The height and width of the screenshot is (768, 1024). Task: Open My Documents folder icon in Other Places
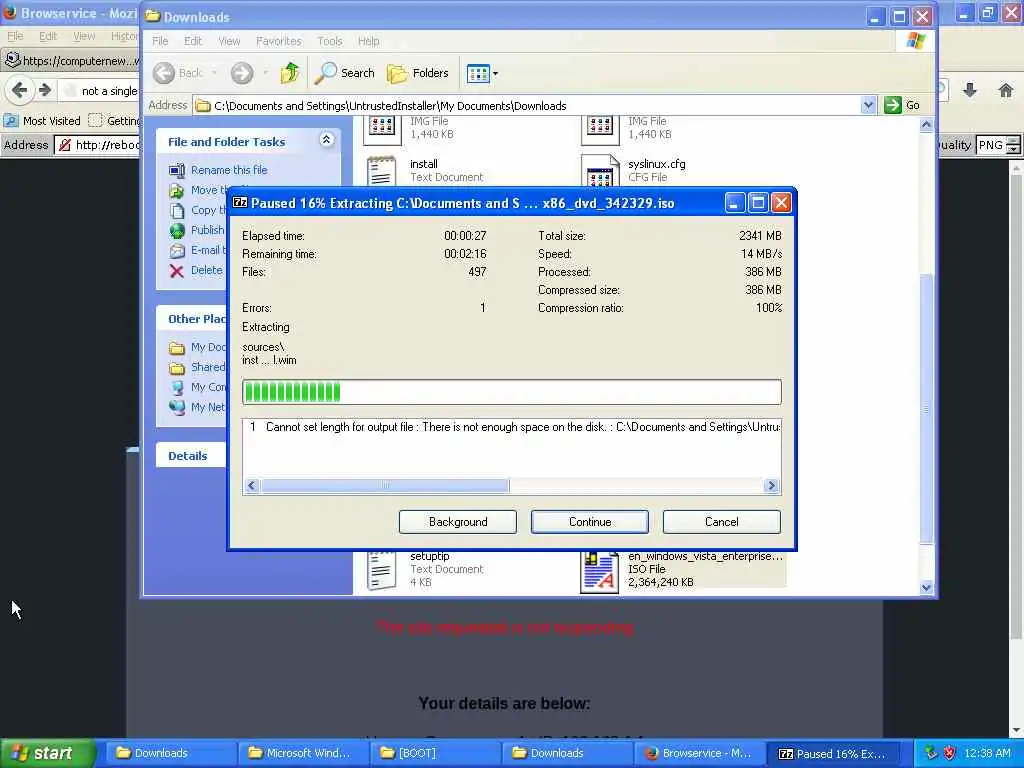176,347
